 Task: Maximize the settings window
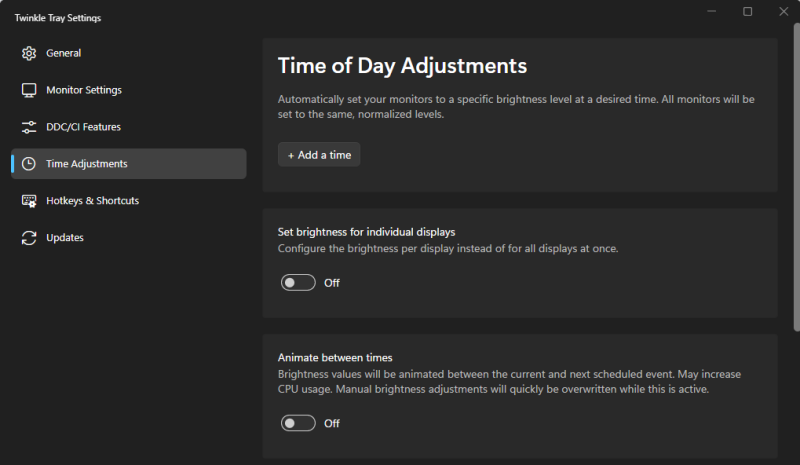tap(747, 11)
